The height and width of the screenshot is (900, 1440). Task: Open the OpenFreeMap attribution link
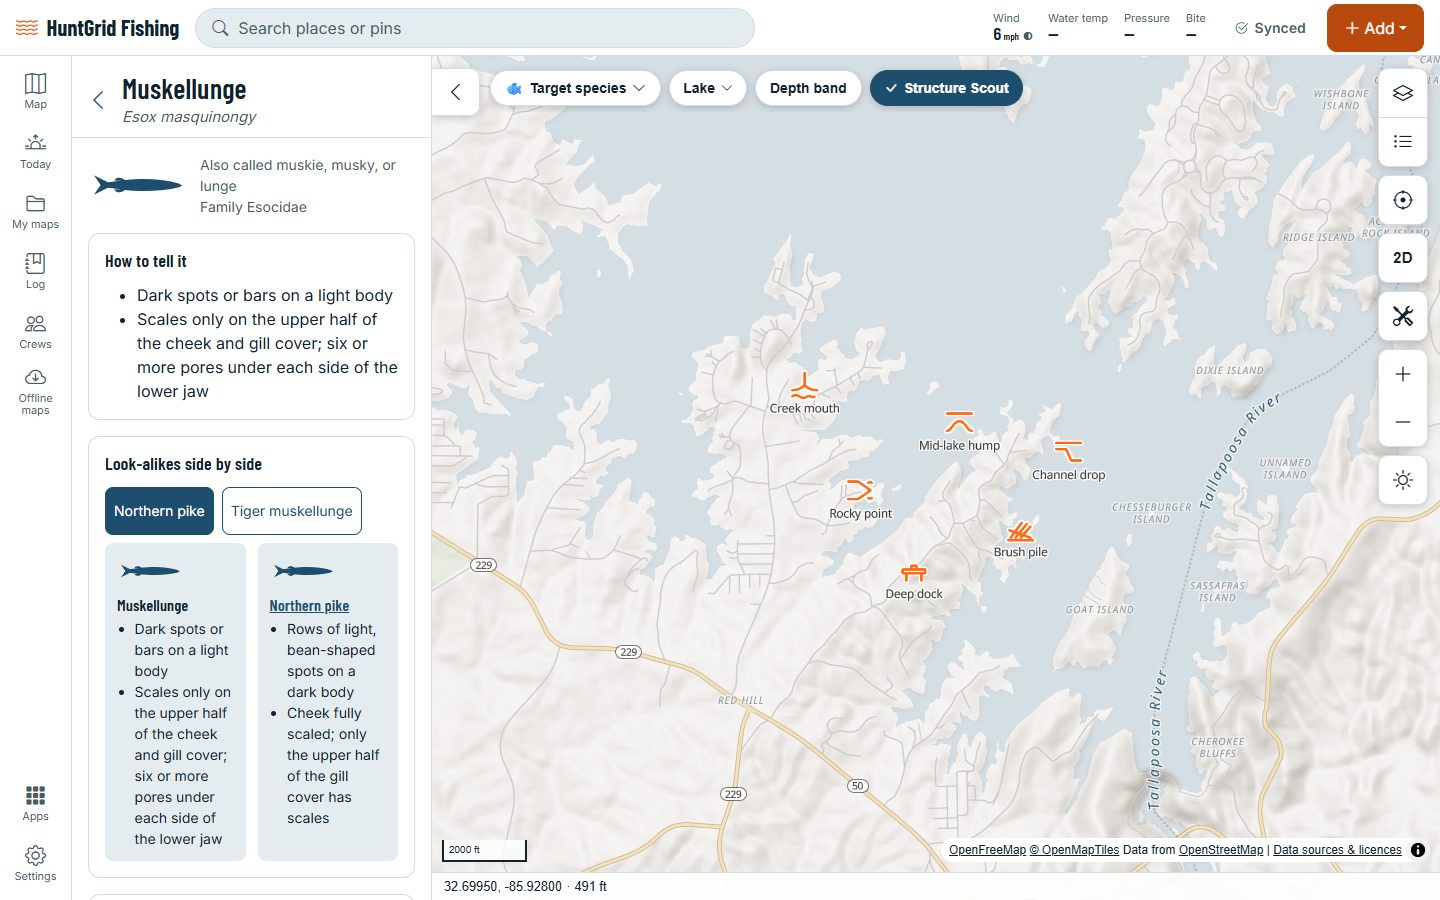987,850
